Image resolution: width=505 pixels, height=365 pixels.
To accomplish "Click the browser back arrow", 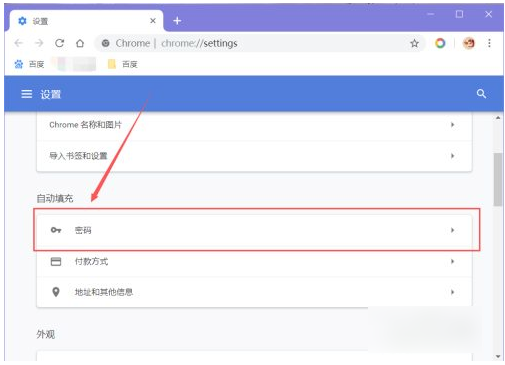I will click(x=19, y=43).
